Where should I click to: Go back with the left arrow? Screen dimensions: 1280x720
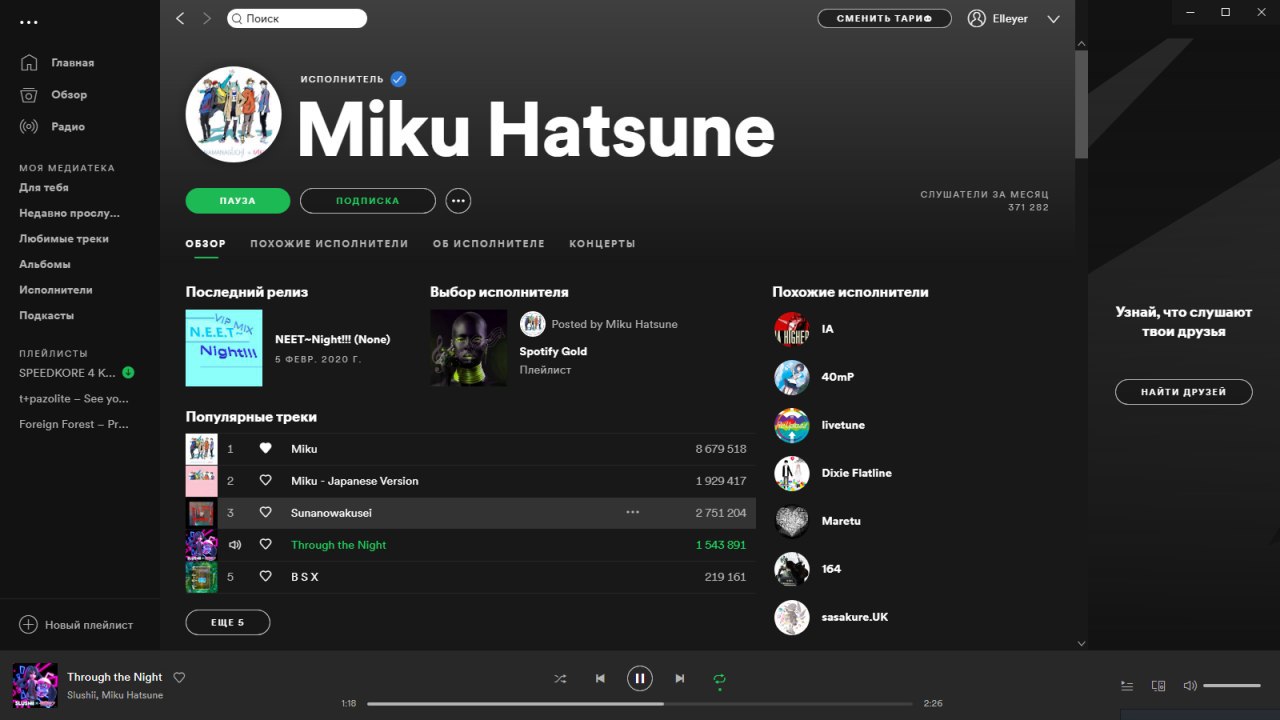click(x=180, y=18)
